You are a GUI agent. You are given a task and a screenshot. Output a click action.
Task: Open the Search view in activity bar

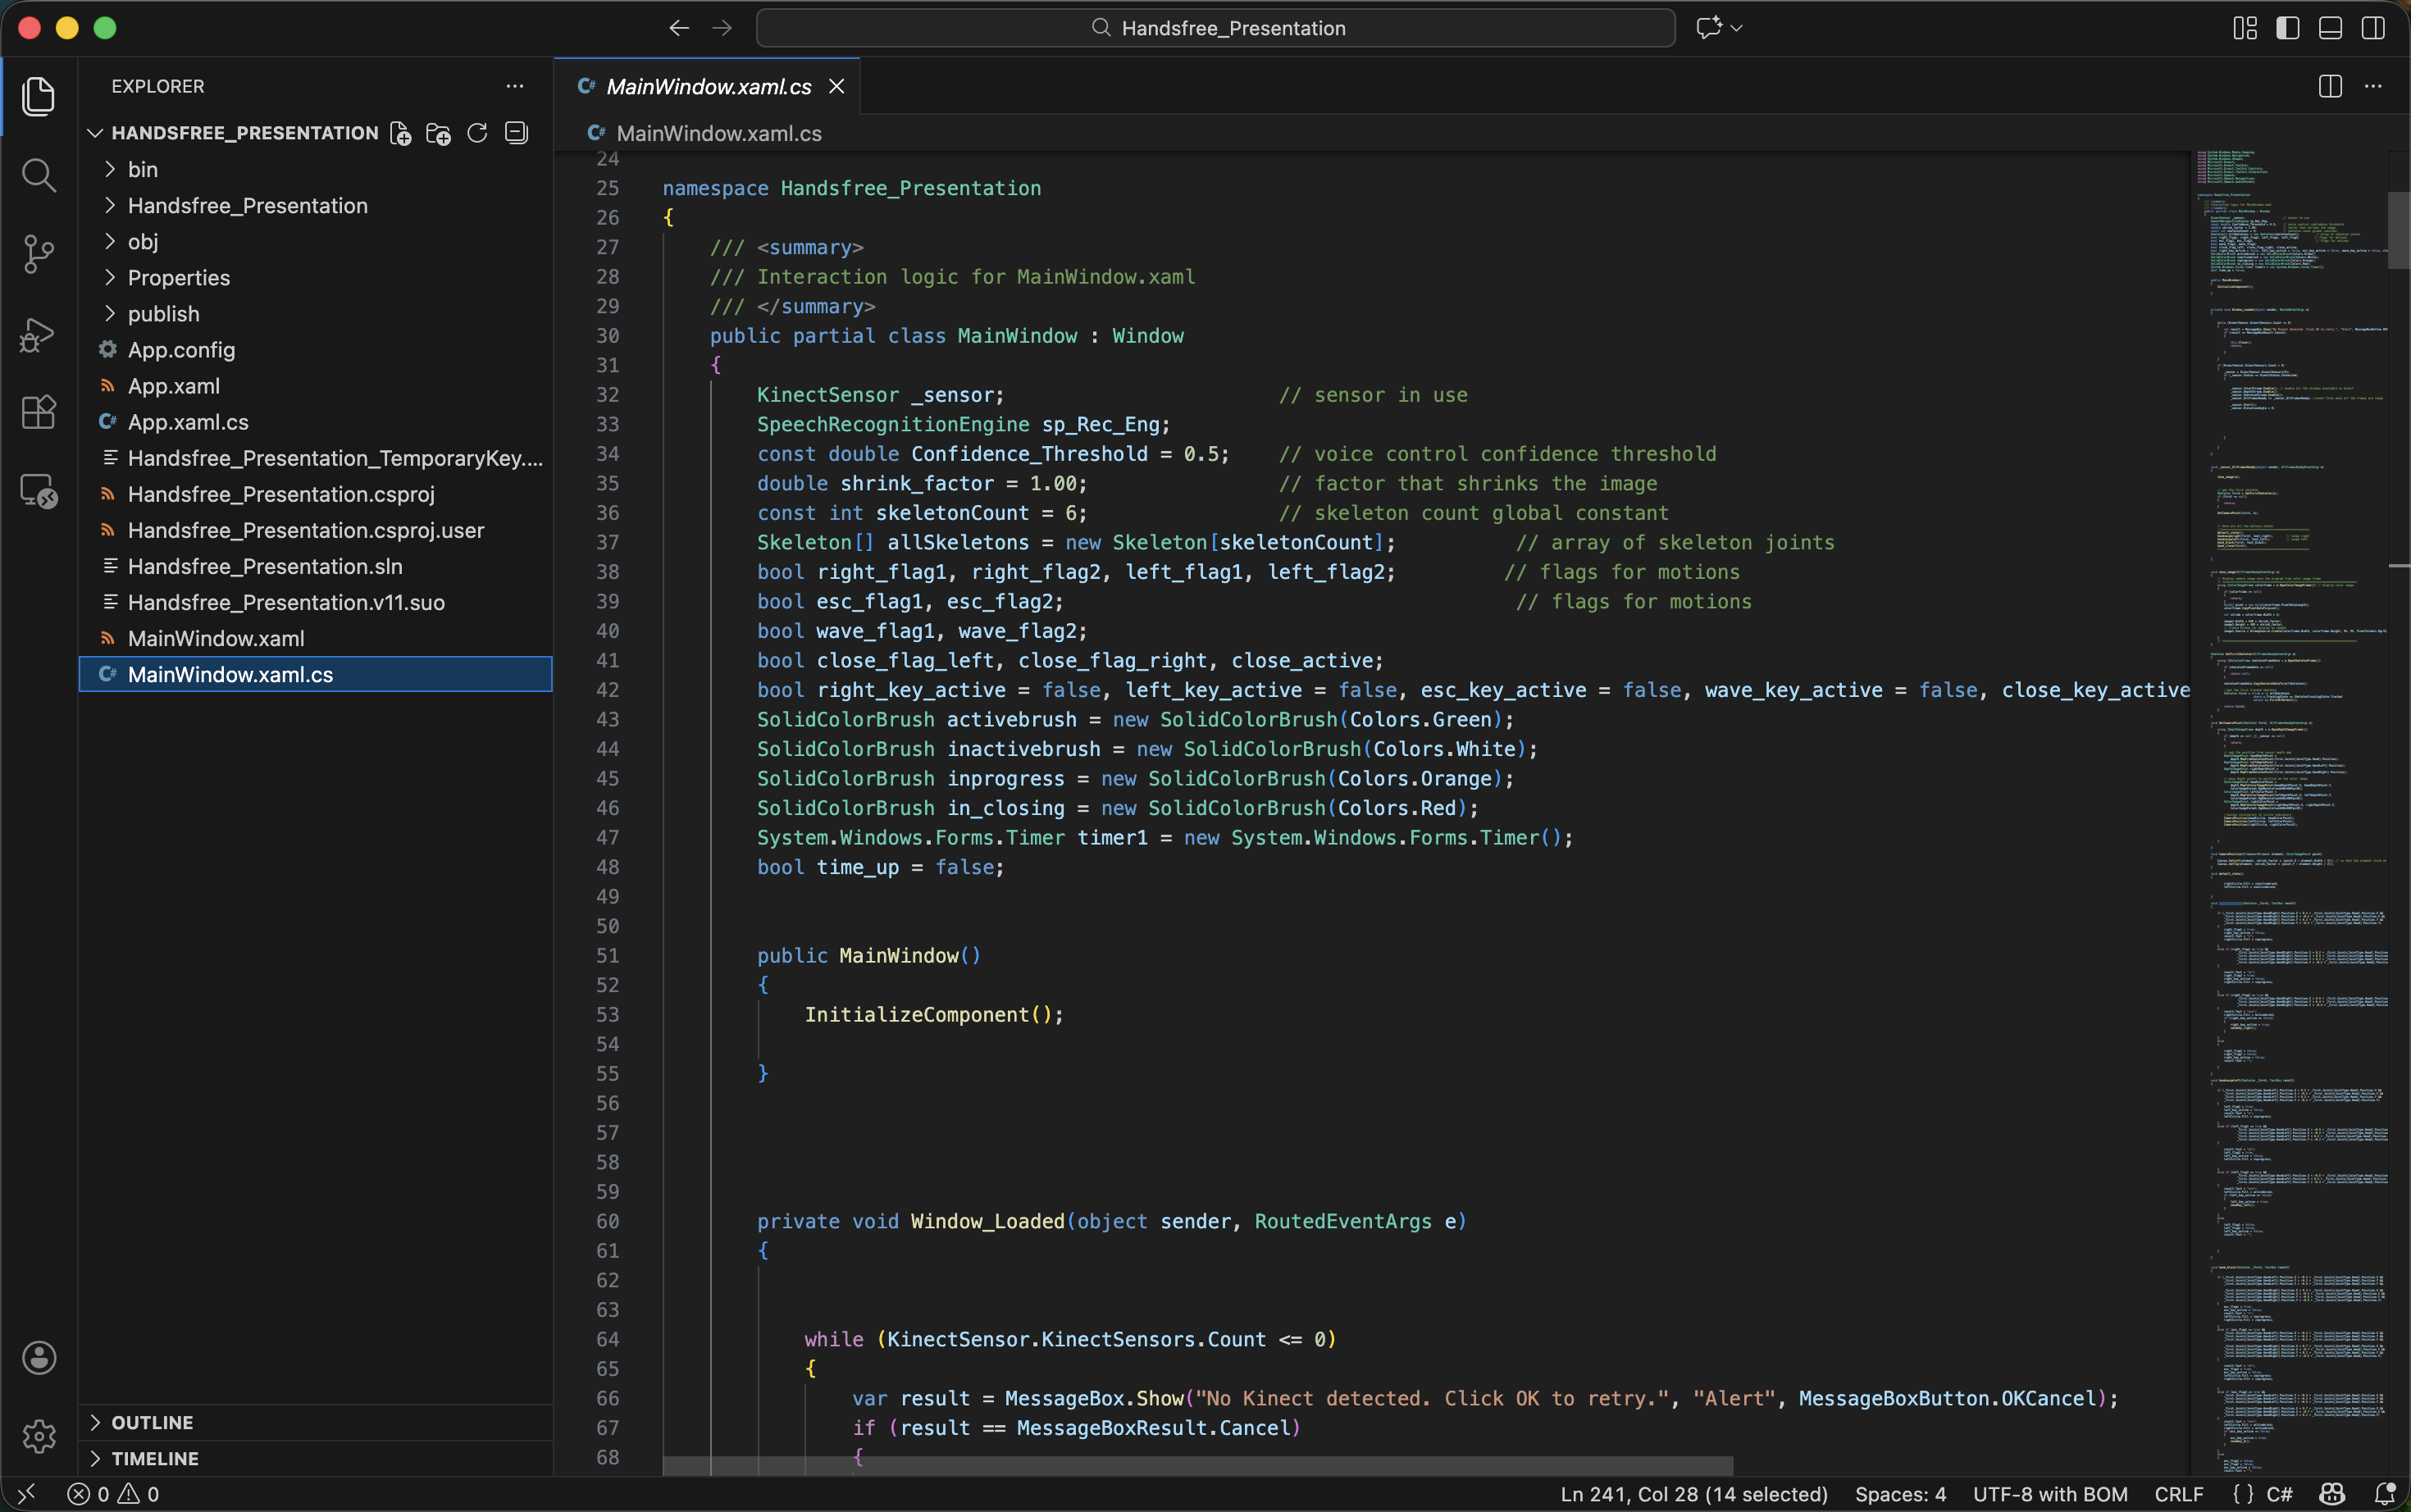pyautogui.click(x=38, y=175)
